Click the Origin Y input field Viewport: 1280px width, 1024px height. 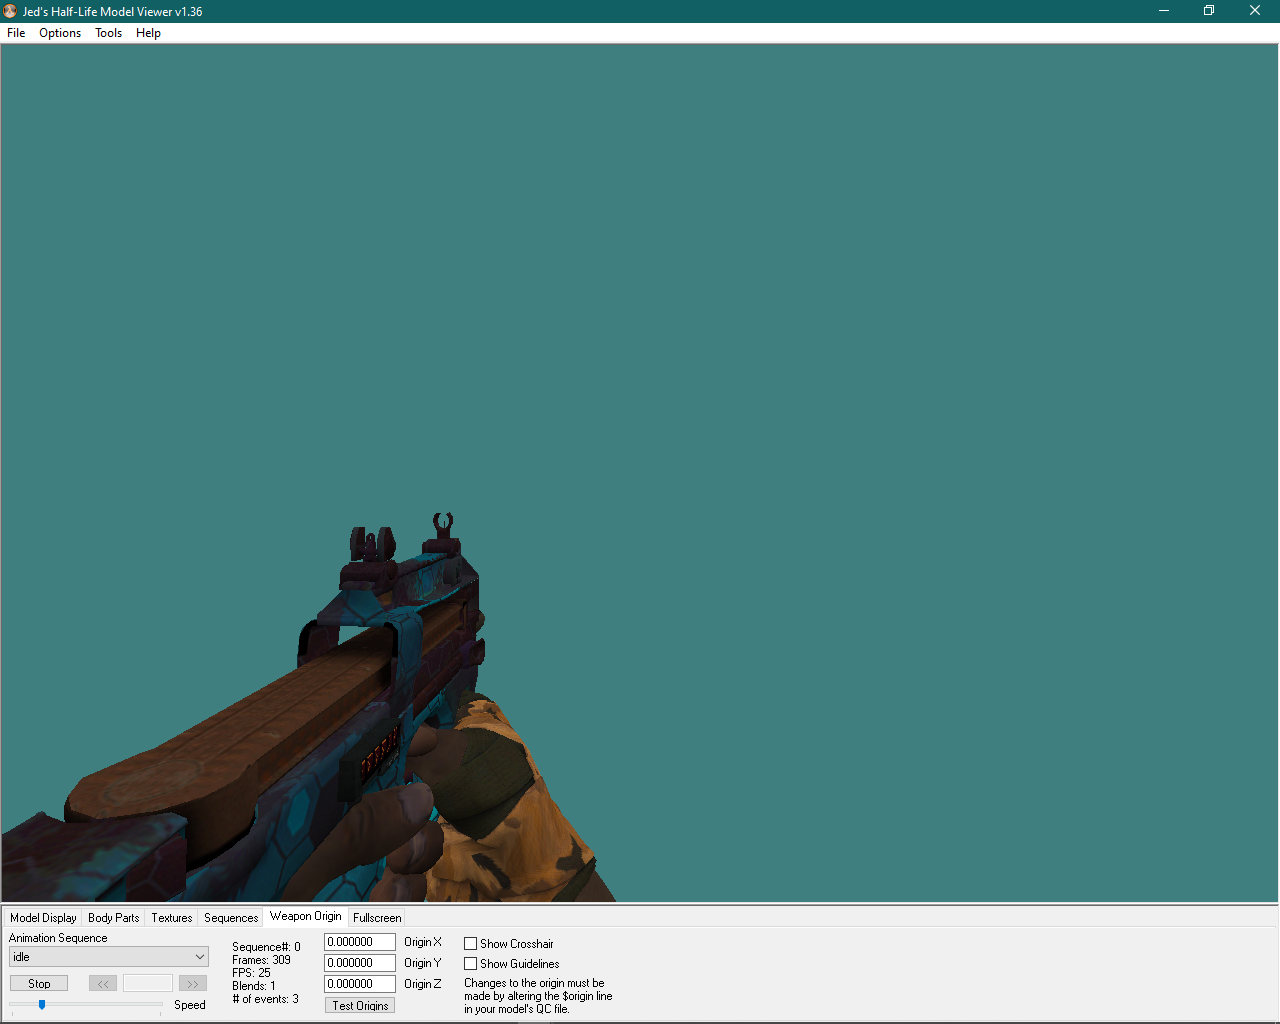click(360, 963)
